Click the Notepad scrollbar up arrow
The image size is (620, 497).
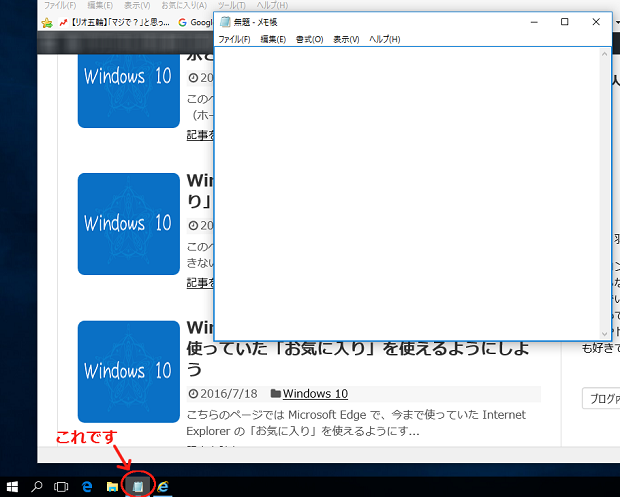[604, 54]
